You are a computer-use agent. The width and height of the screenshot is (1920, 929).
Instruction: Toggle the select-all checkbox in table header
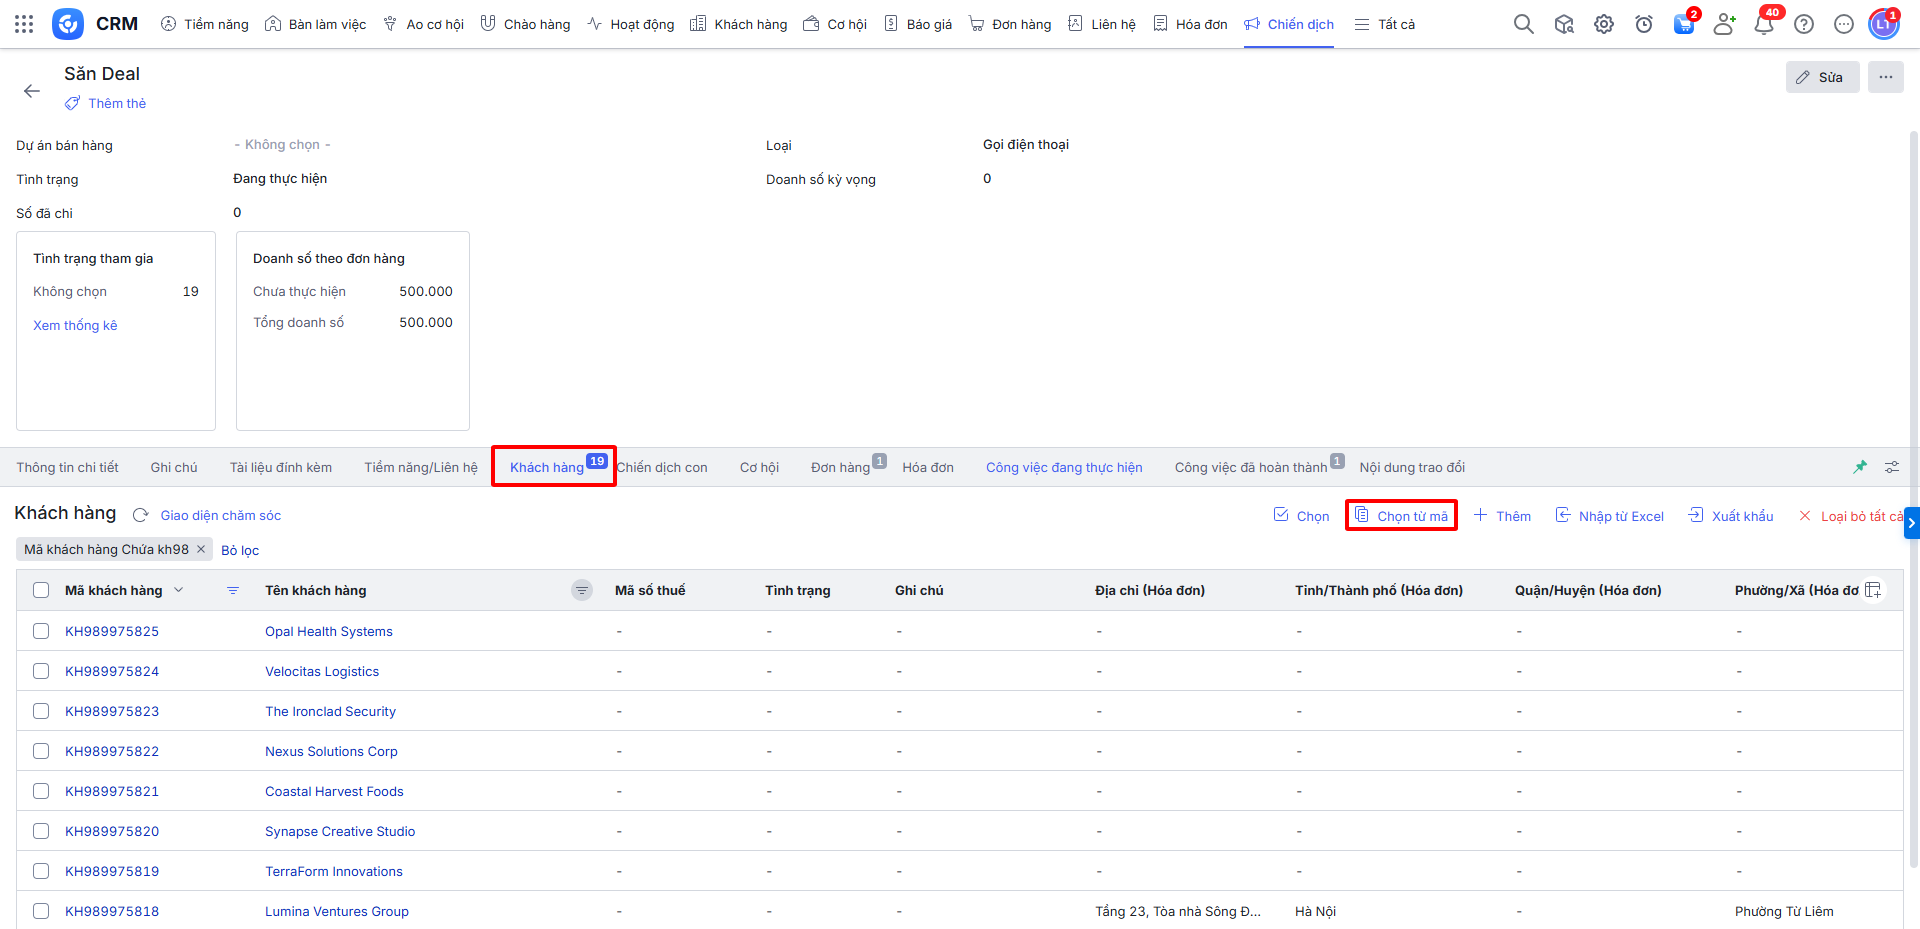(41, 590)
